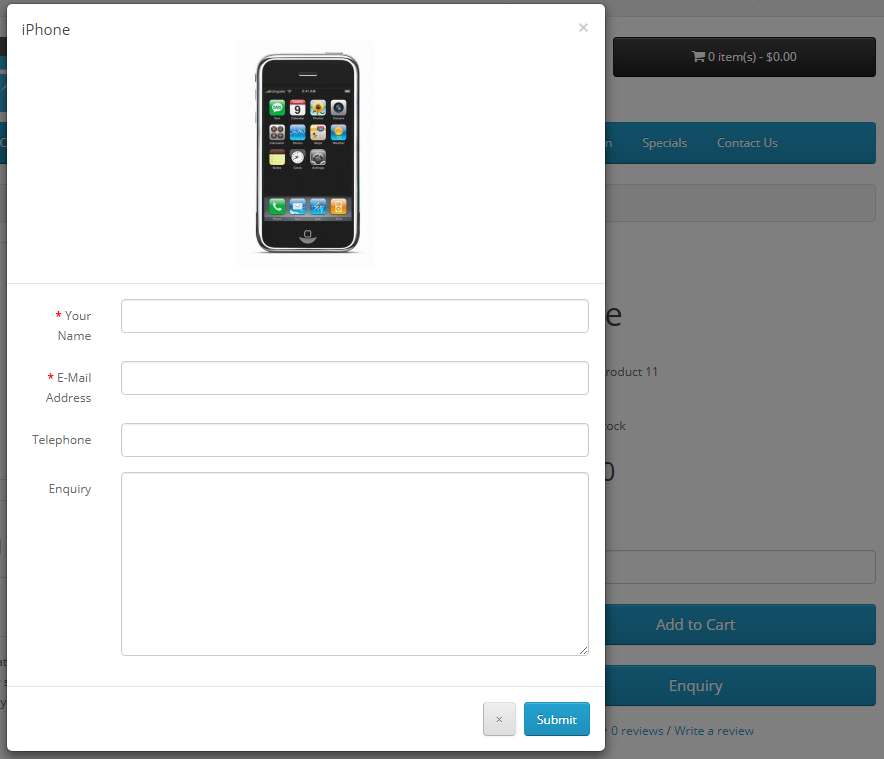884x759 pixels.
Task: Focus the Your Name input field
Action: point(355,316)
